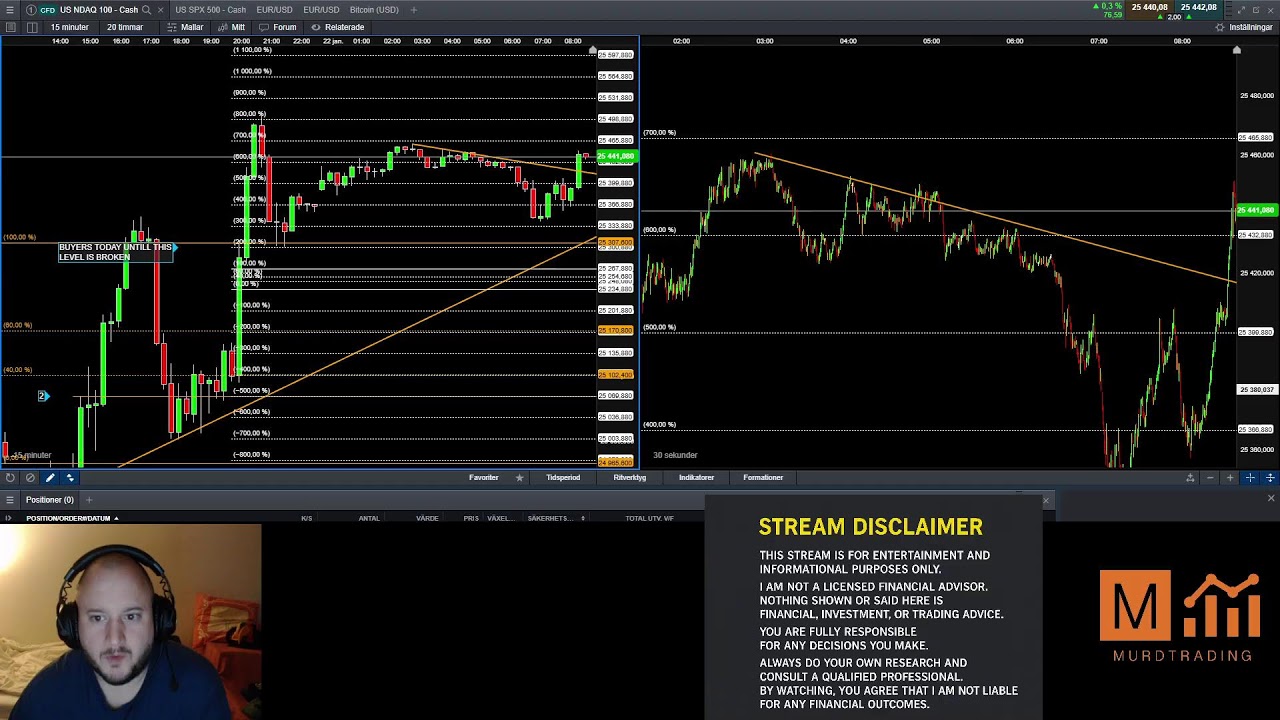Toggle the first blue crosshair icon in the bottom toolbar
Screen dimensions: 1280x720
click(1250, 478)
